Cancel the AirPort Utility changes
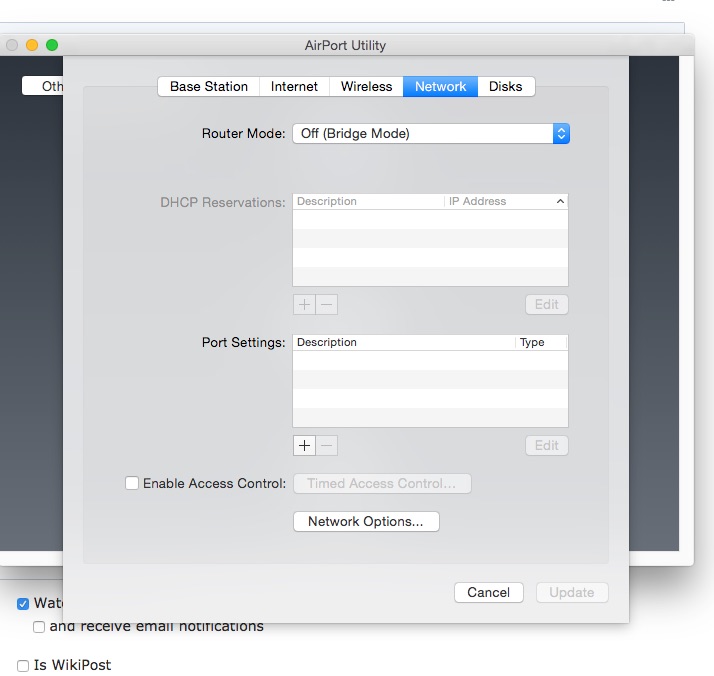 (489, 592)
